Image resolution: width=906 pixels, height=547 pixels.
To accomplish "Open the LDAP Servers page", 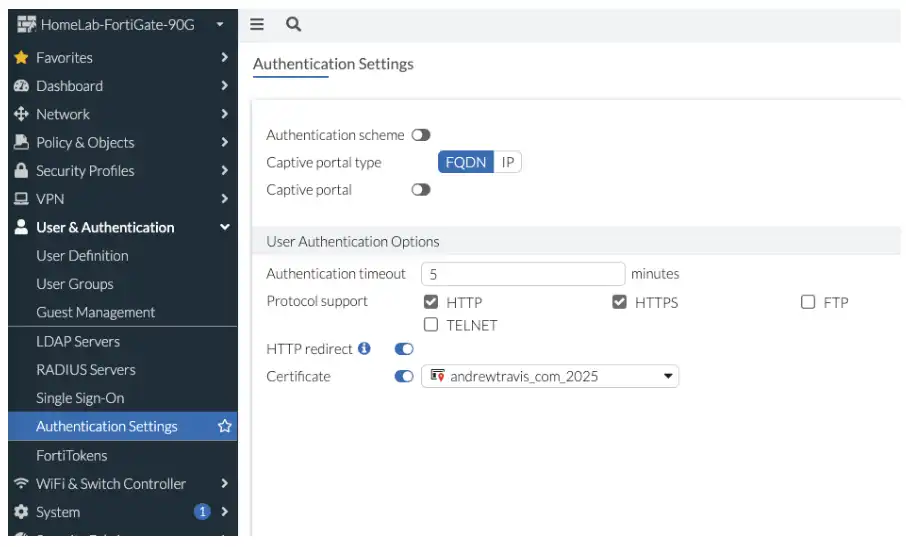I will [x=78, y=341].
